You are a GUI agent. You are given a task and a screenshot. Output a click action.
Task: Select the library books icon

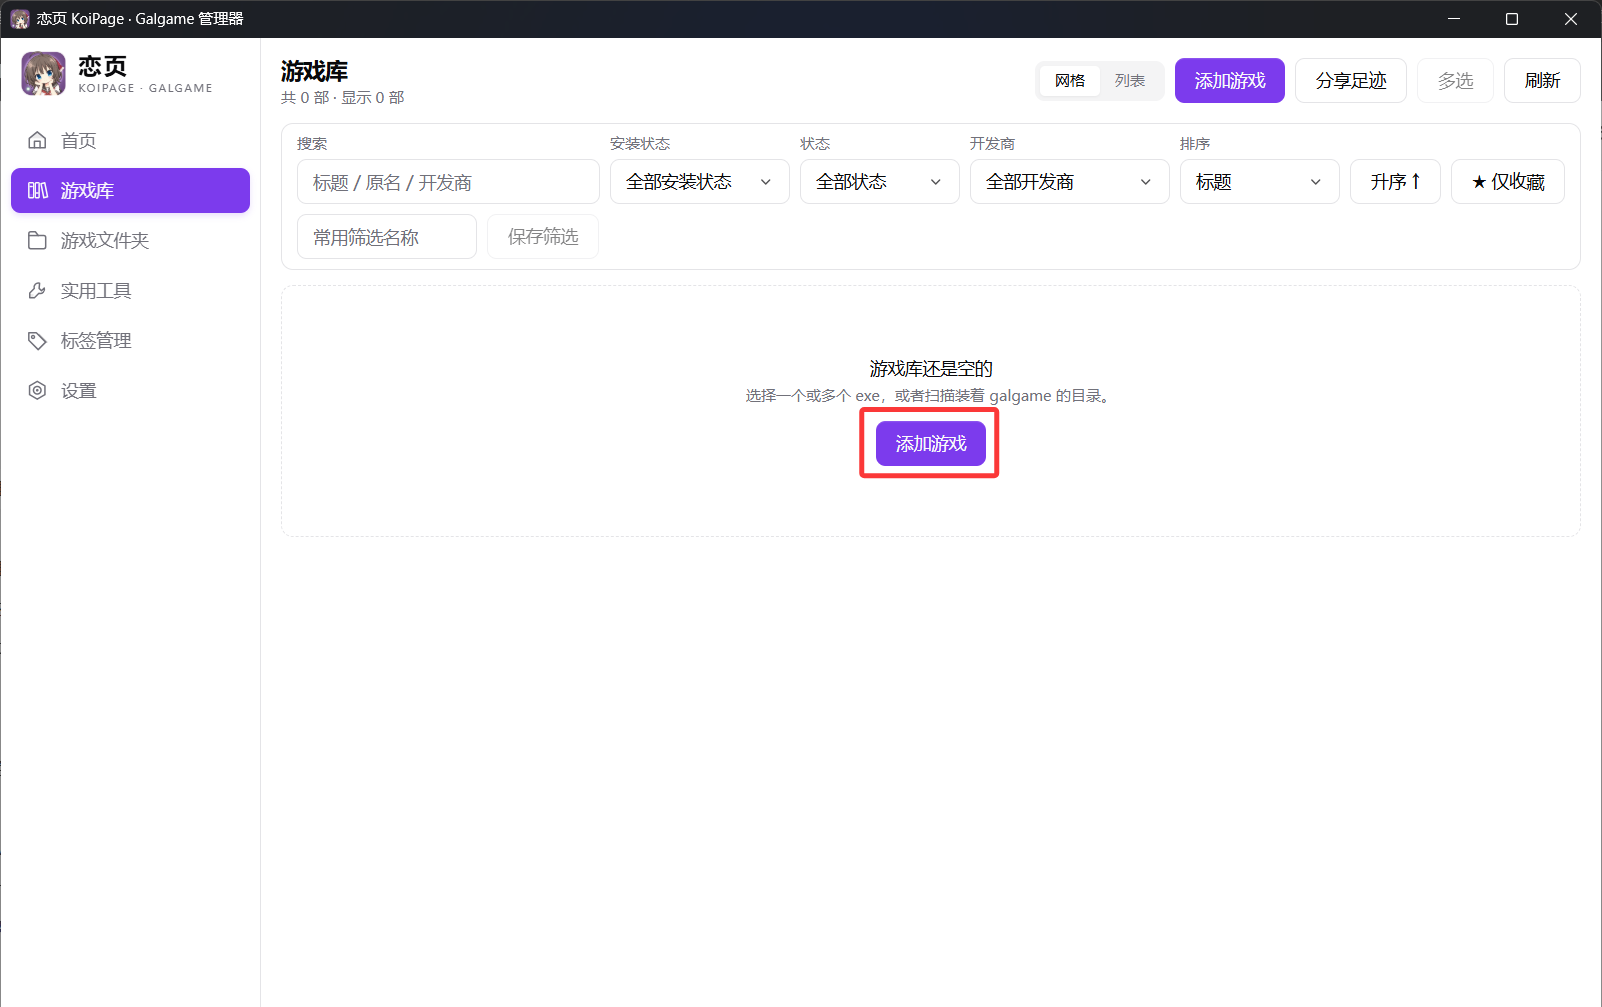click(x=37, y=190)
